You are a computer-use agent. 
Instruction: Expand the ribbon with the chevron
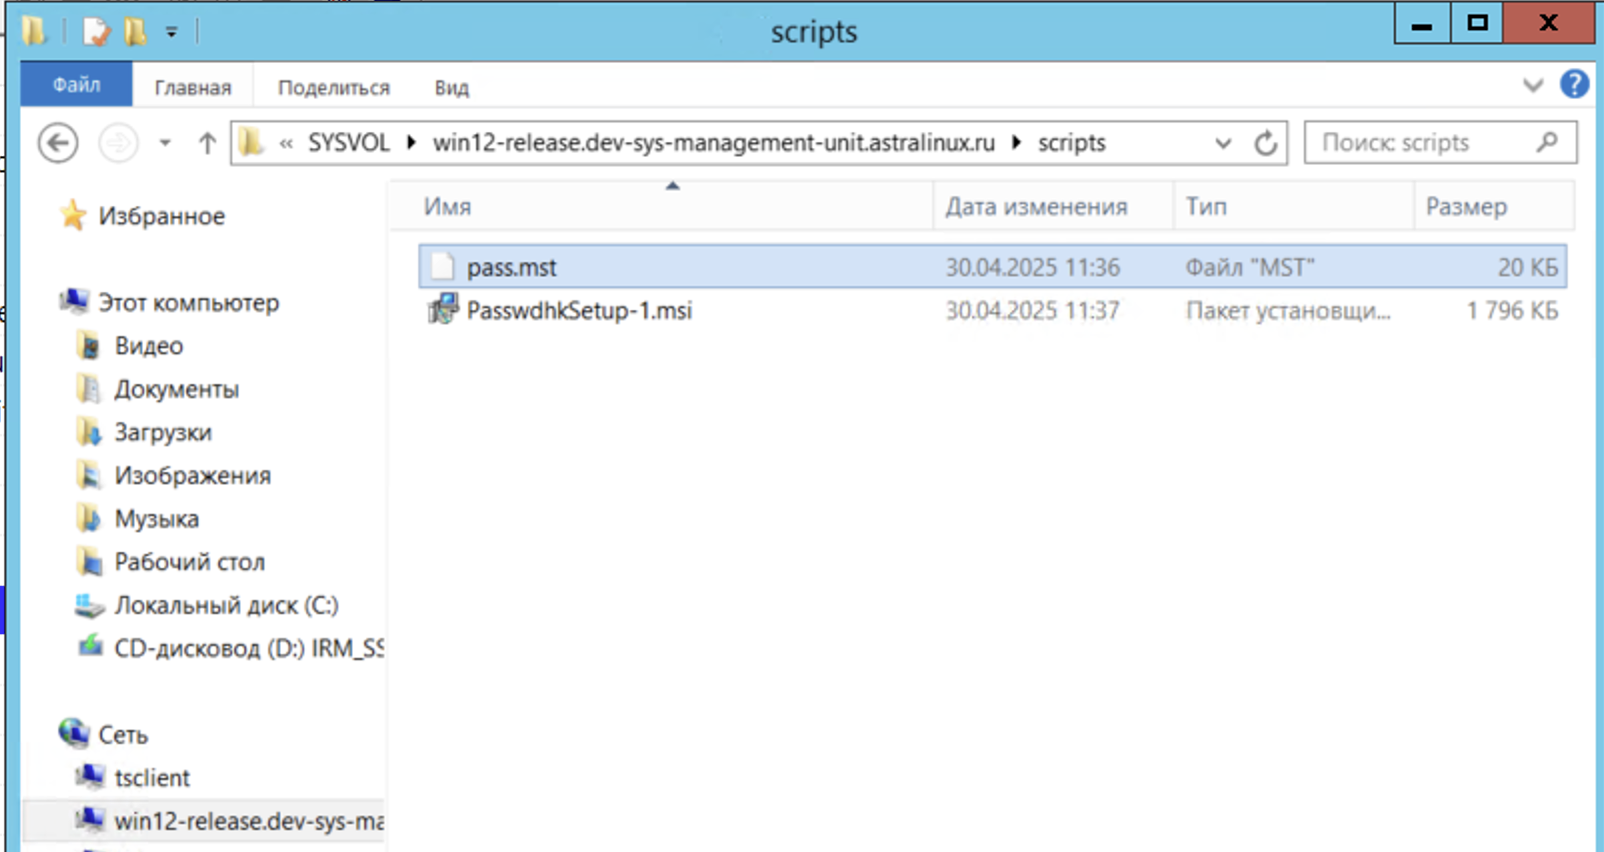point(1532,86)
